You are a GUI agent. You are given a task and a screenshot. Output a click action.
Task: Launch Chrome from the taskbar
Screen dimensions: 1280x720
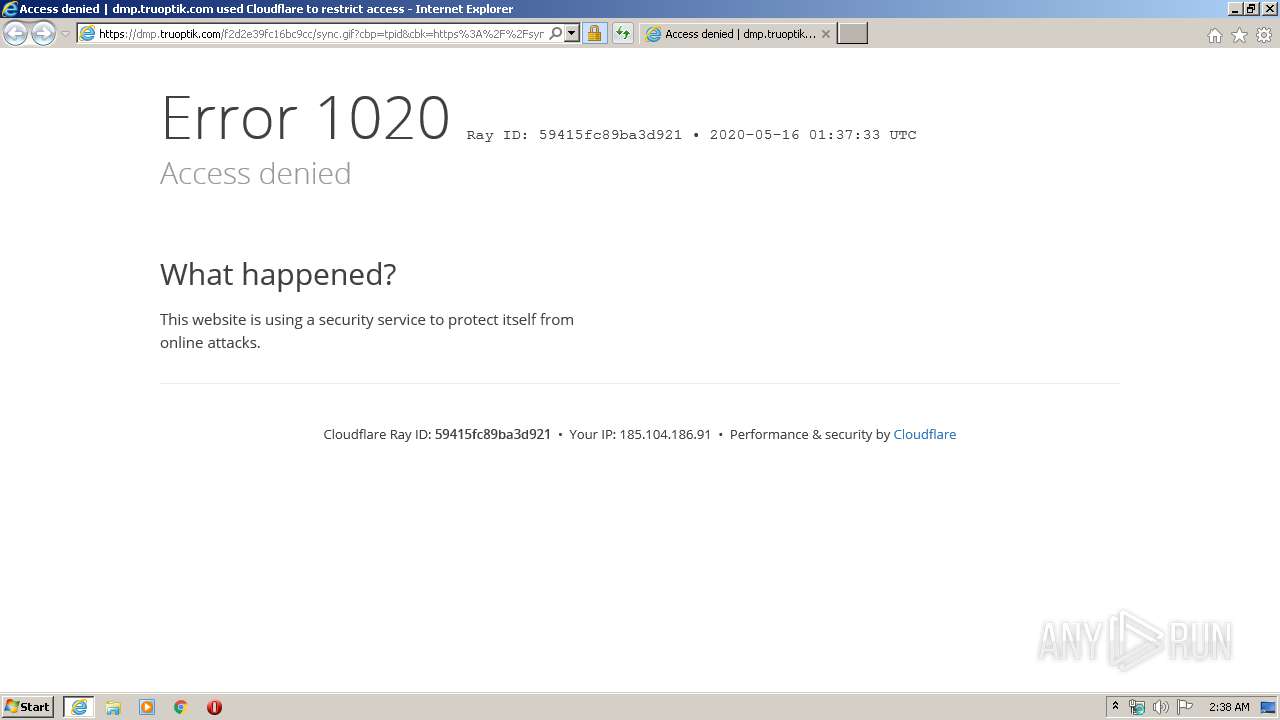point(181,707)
